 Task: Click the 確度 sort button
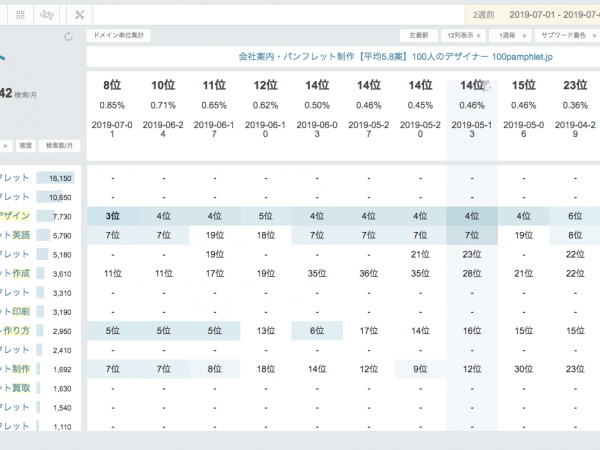(x=26, y=146)
